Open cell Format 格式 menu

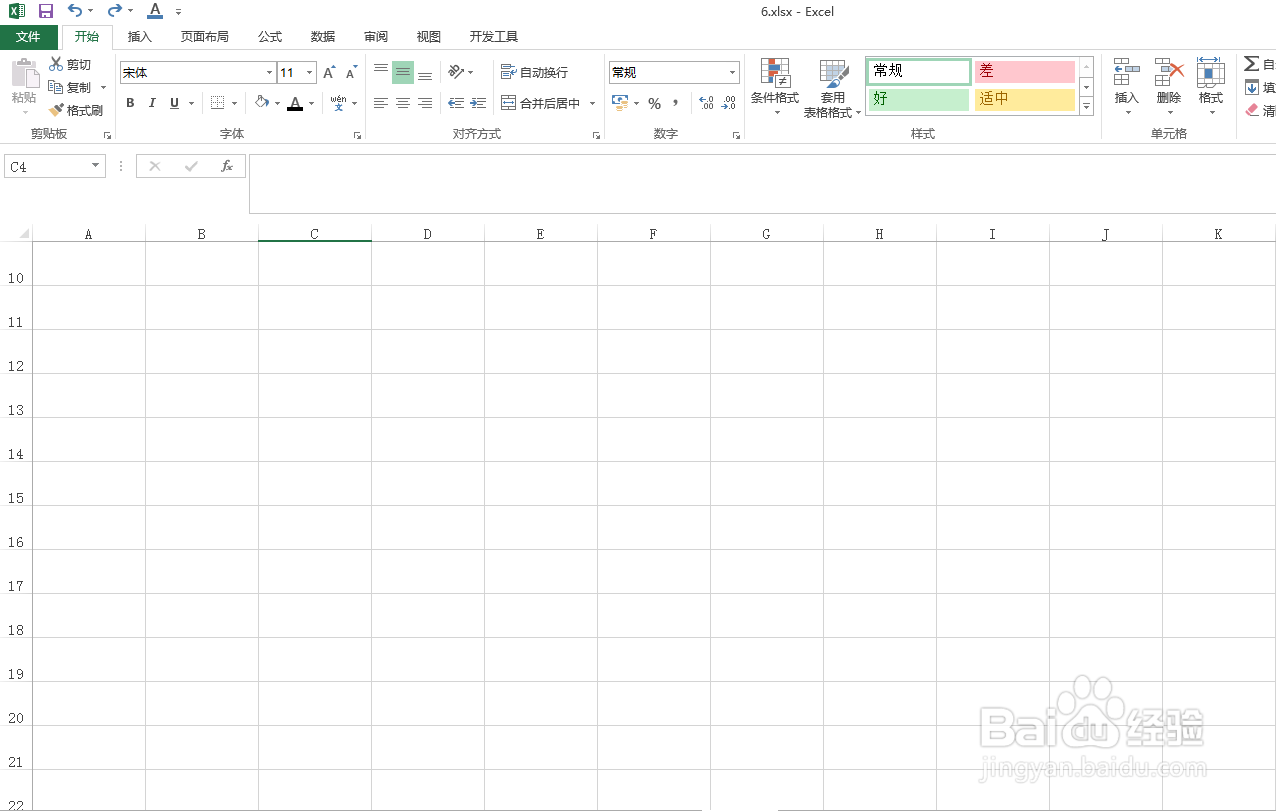(x=1211, y=85)
